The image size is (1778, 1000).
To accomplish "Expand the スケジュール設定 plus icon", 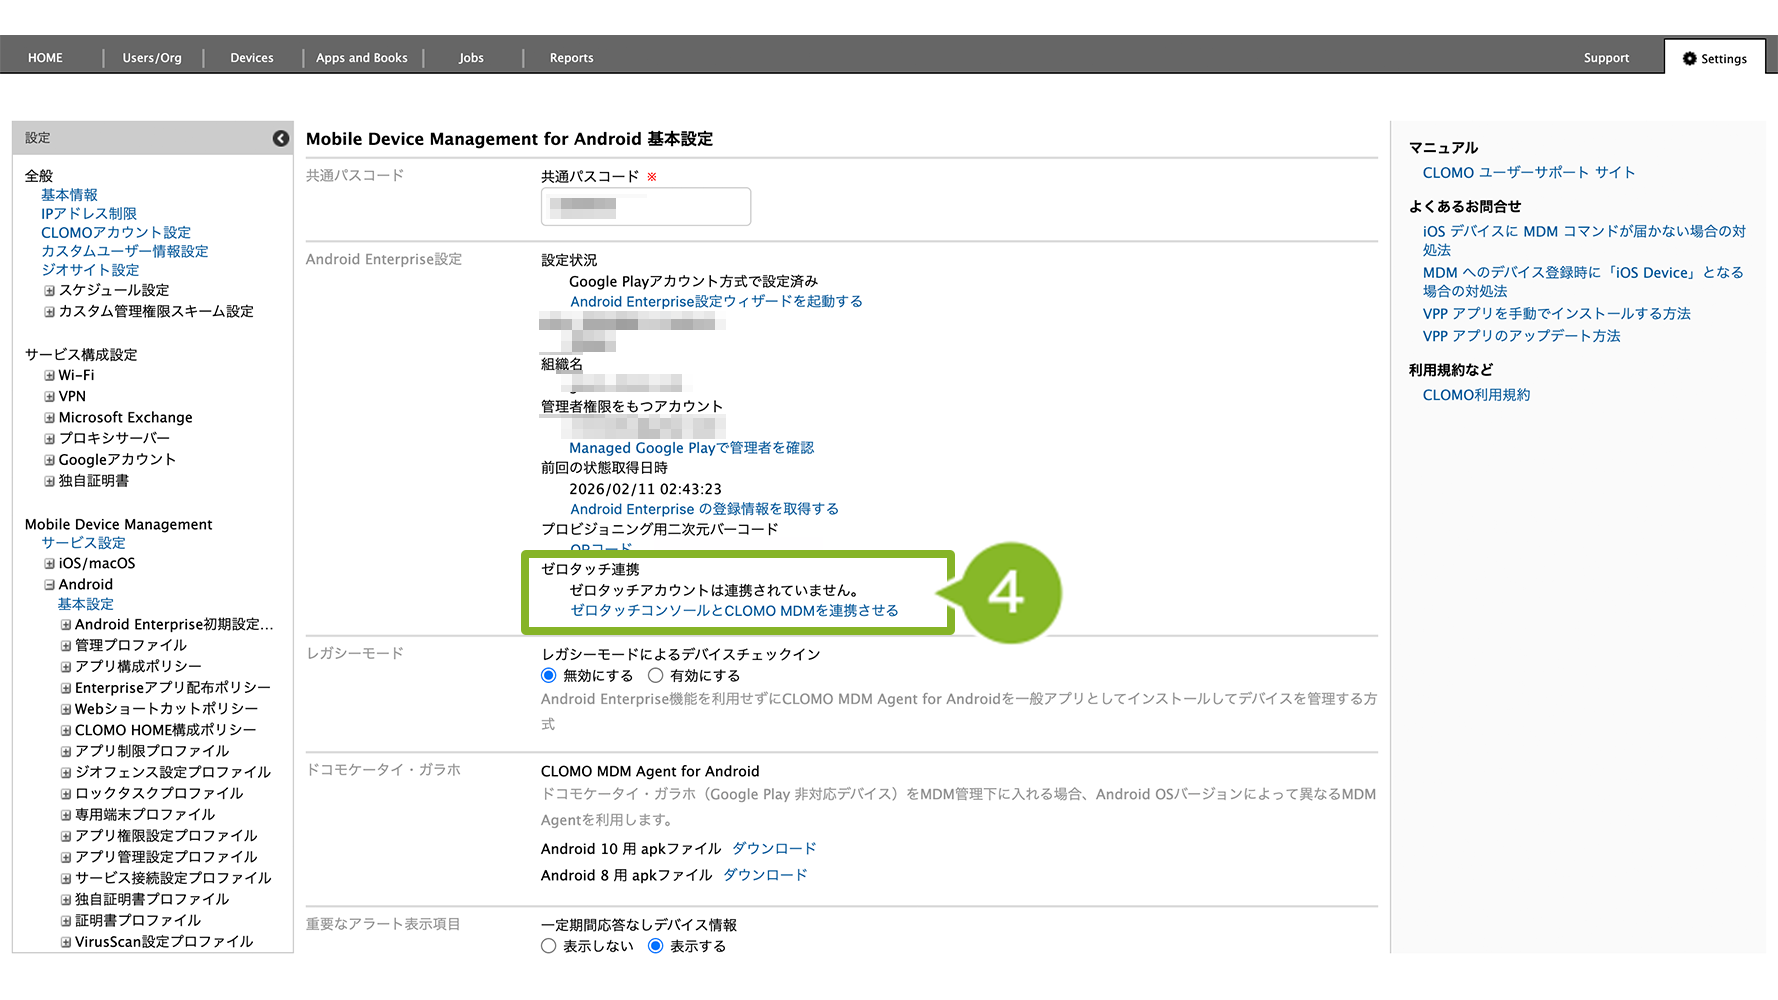I will pos(49,291).
